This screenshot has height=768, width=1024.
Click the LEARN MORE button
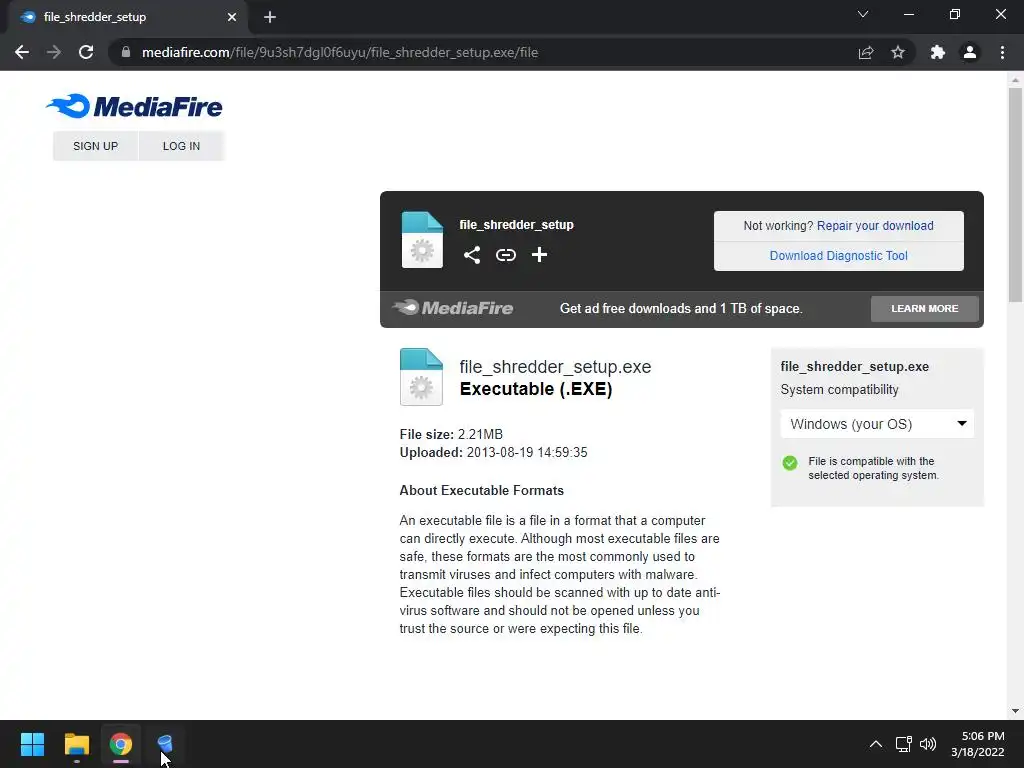(x=925, y=308)
